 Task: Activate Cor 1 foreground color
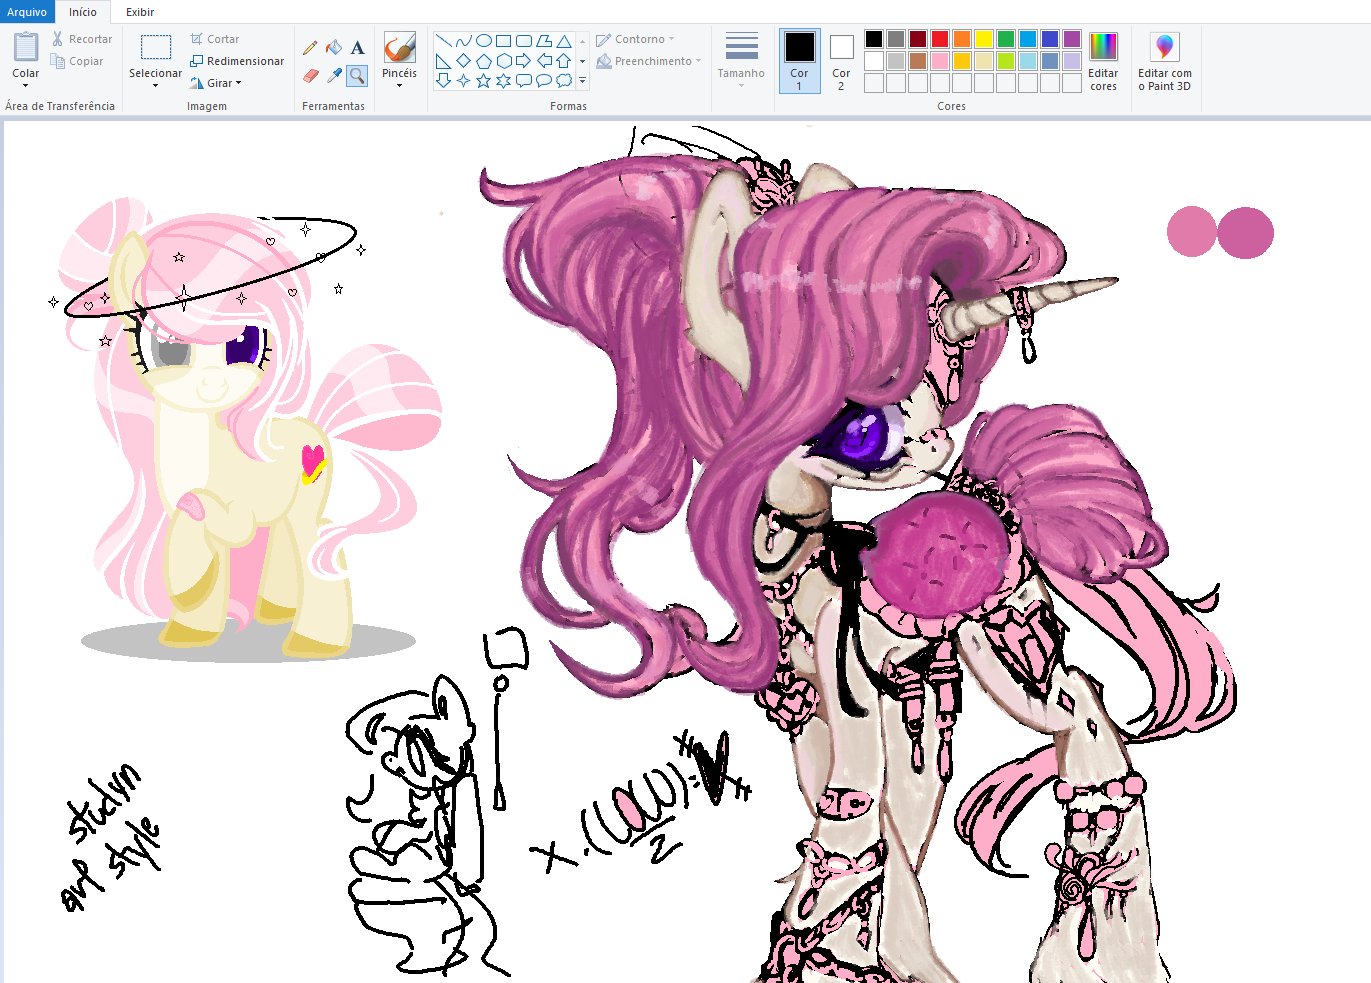coord(799,61)
